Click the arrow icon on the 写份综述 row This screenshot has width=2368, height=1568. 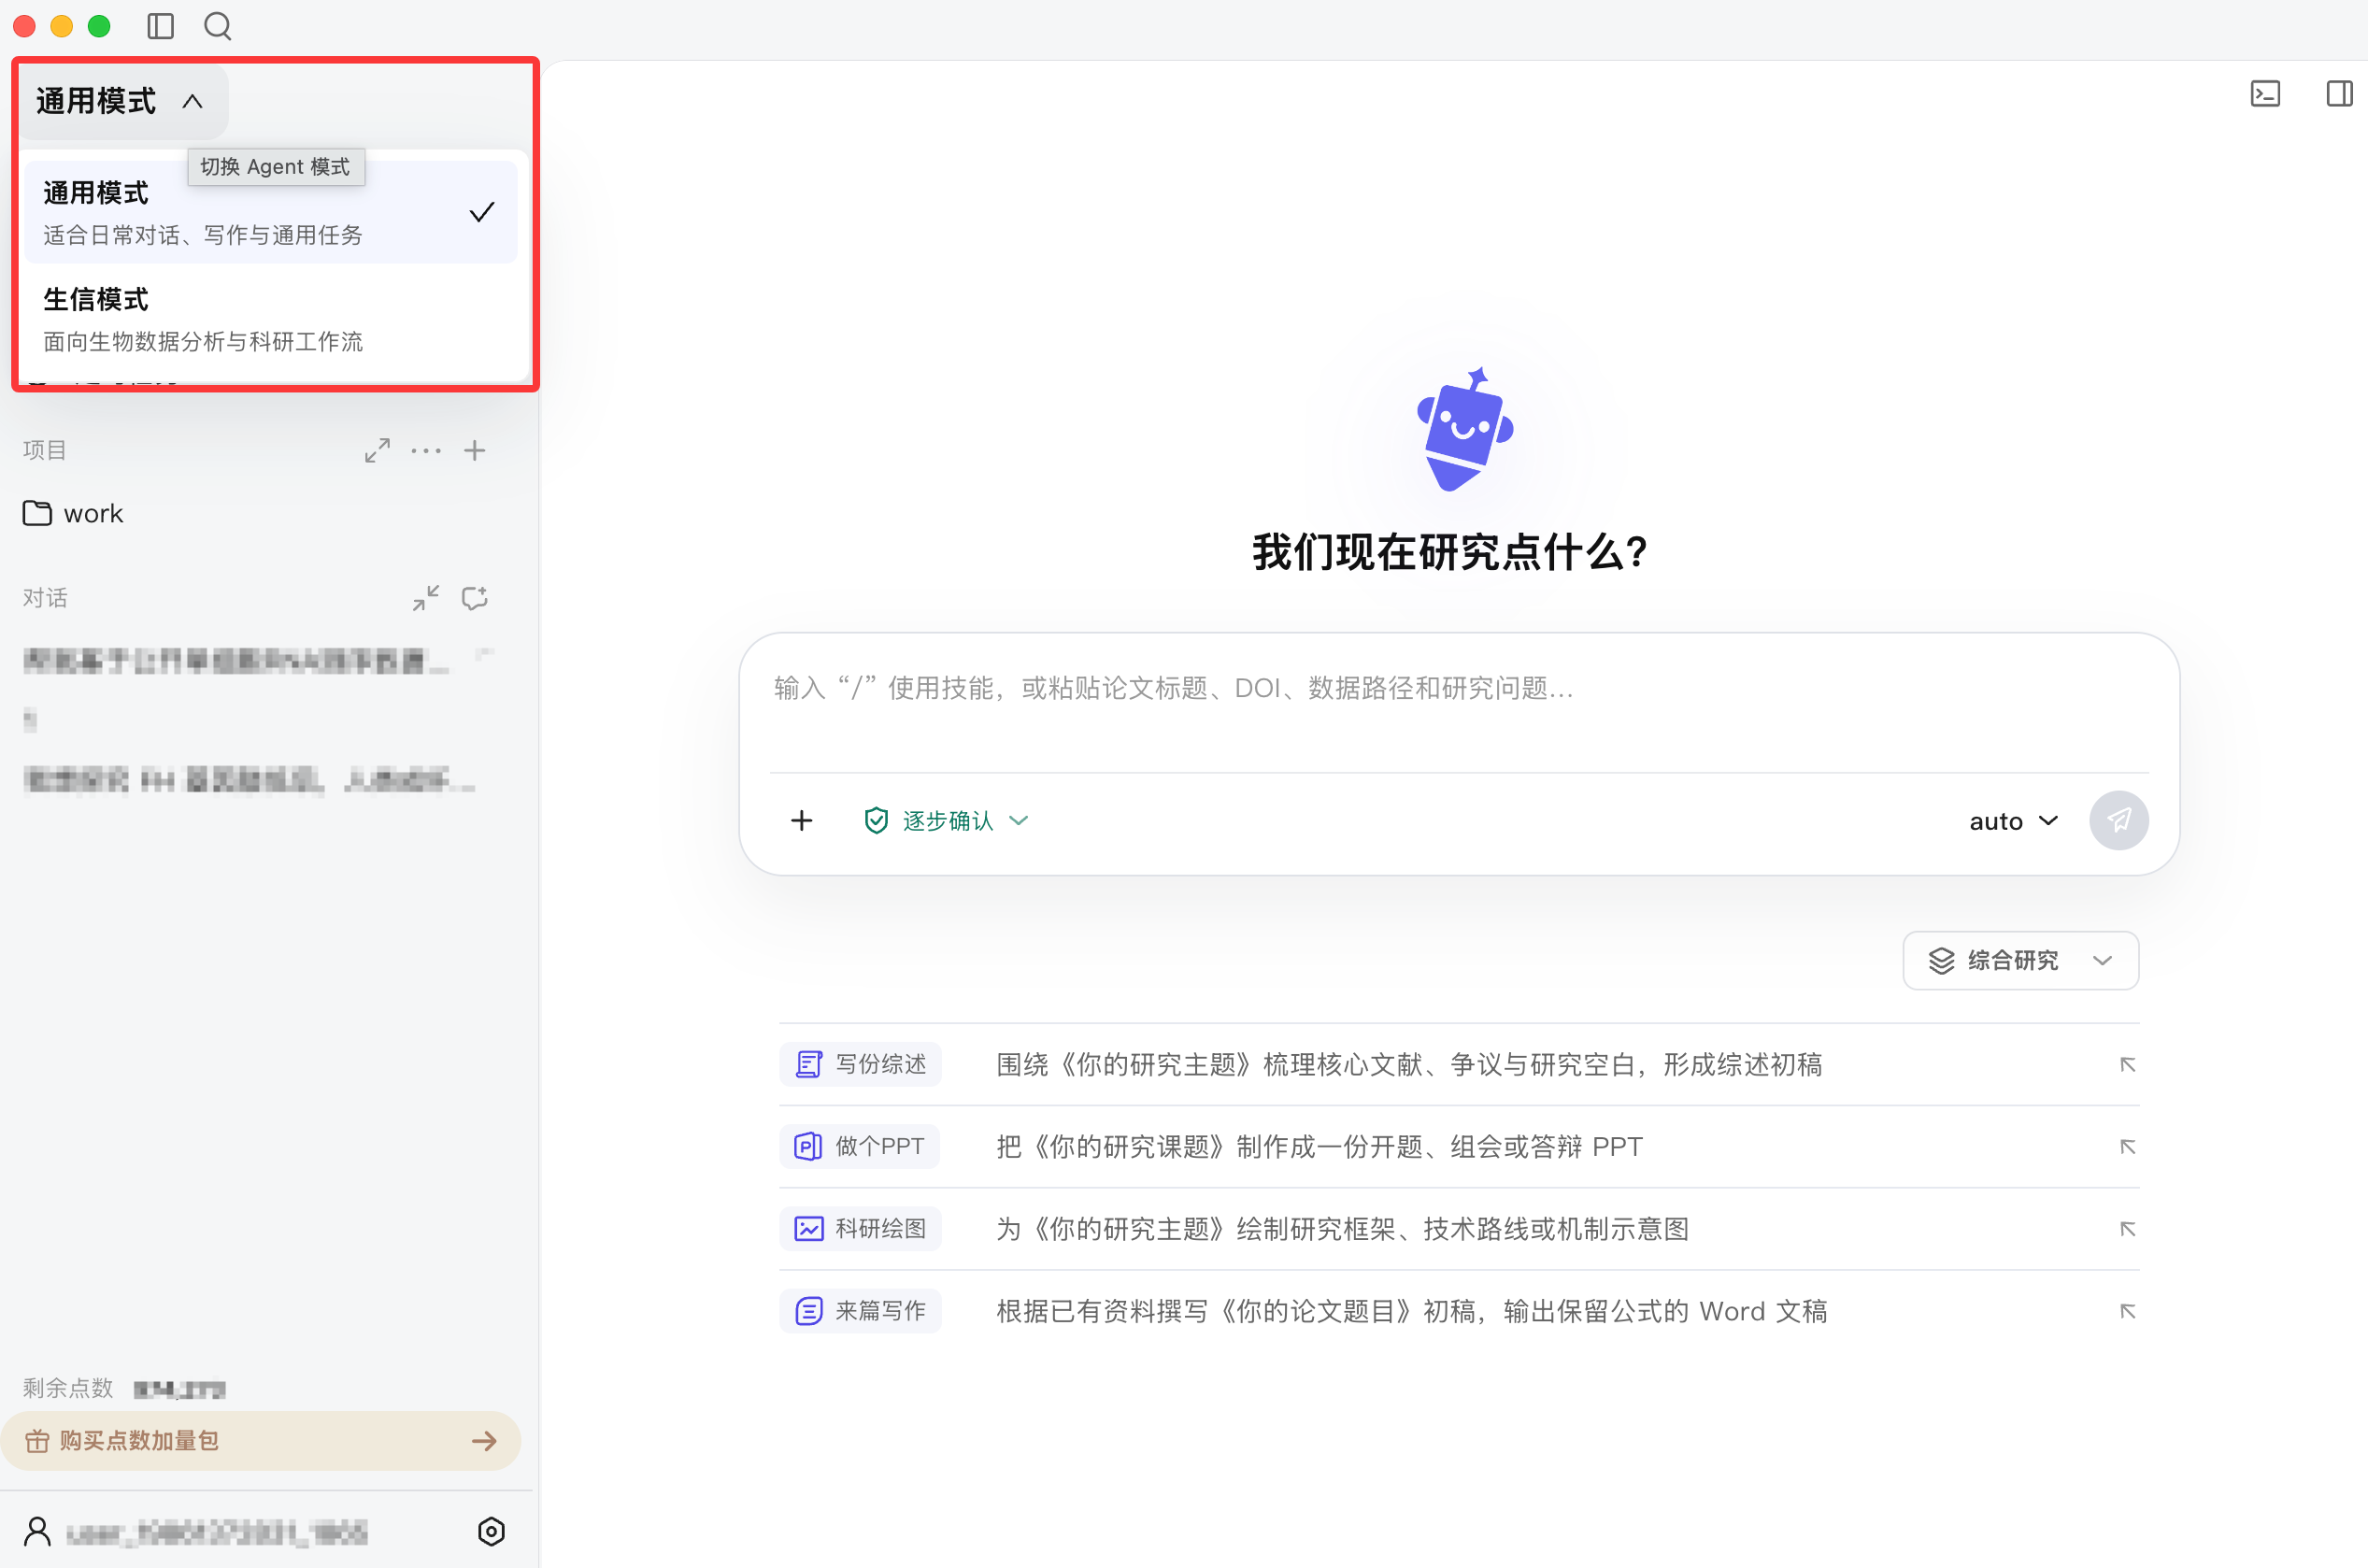(2128, 1065)
